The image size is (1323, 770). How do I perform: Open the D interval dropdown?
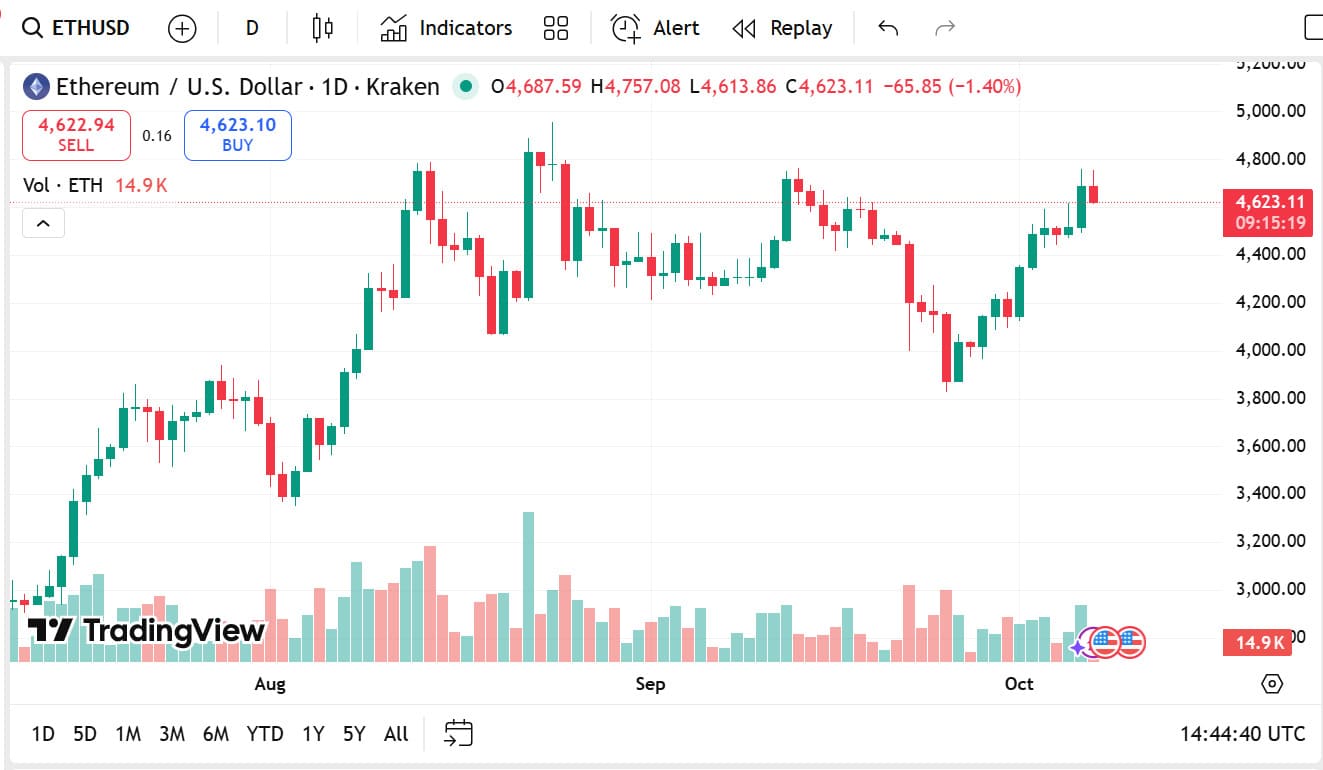pyautogui.click(x=252, y=28)
